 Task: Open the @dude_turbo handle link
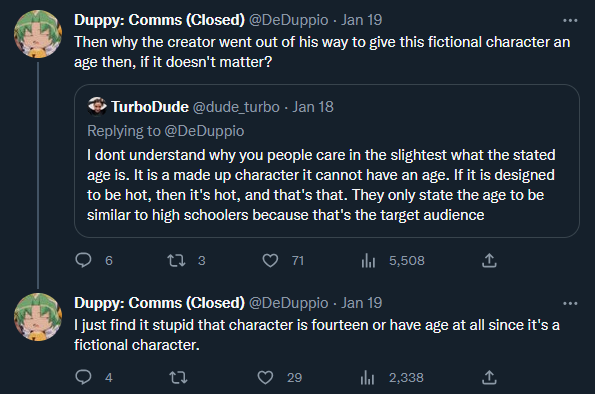click(x=236, y=107)
